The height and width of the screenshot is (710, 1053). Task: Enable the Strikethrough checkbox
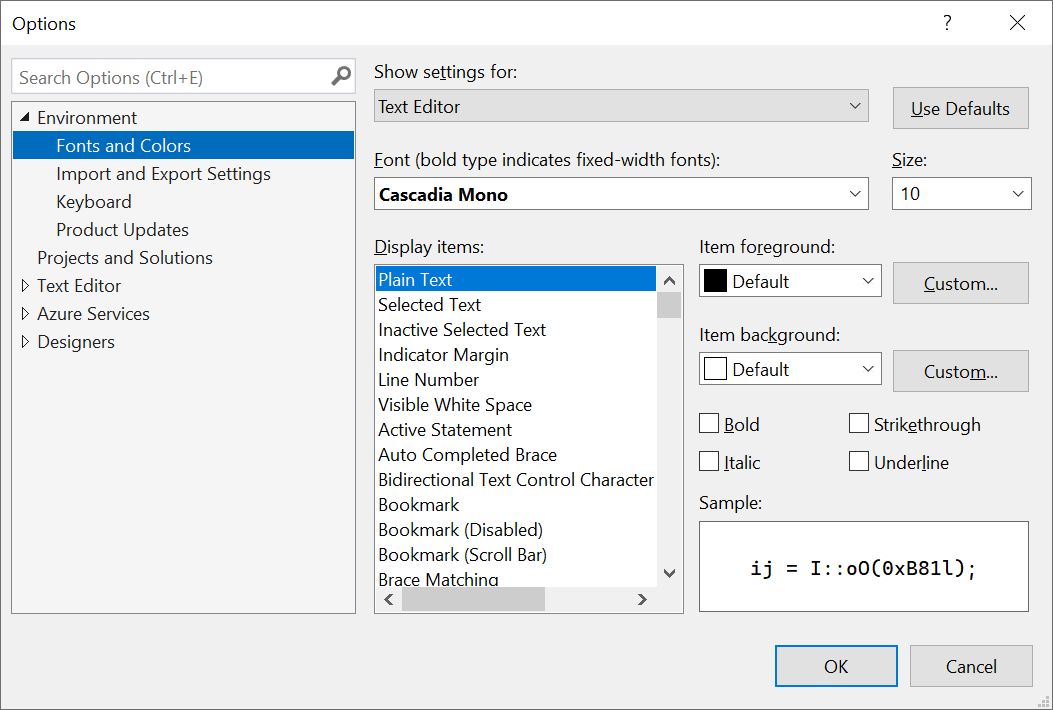[x=859, y=424]
